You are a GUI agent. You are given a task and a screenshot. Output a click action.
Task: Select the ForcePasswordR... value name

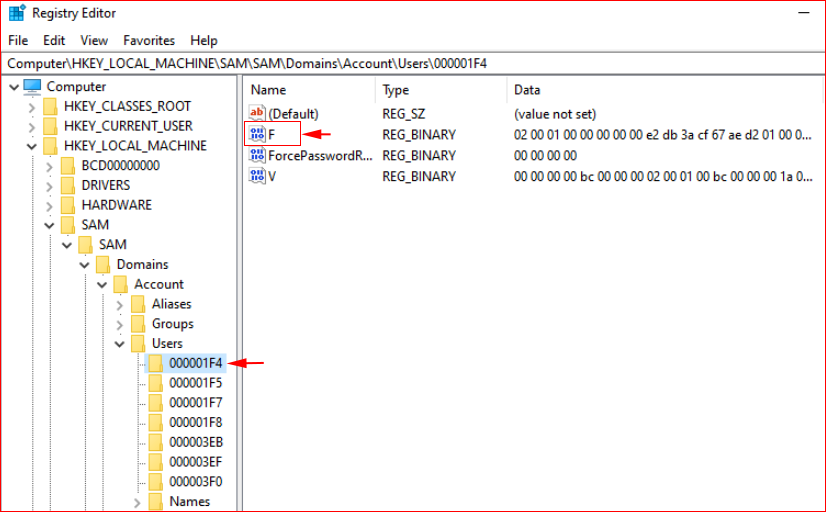tap(320, 156)
